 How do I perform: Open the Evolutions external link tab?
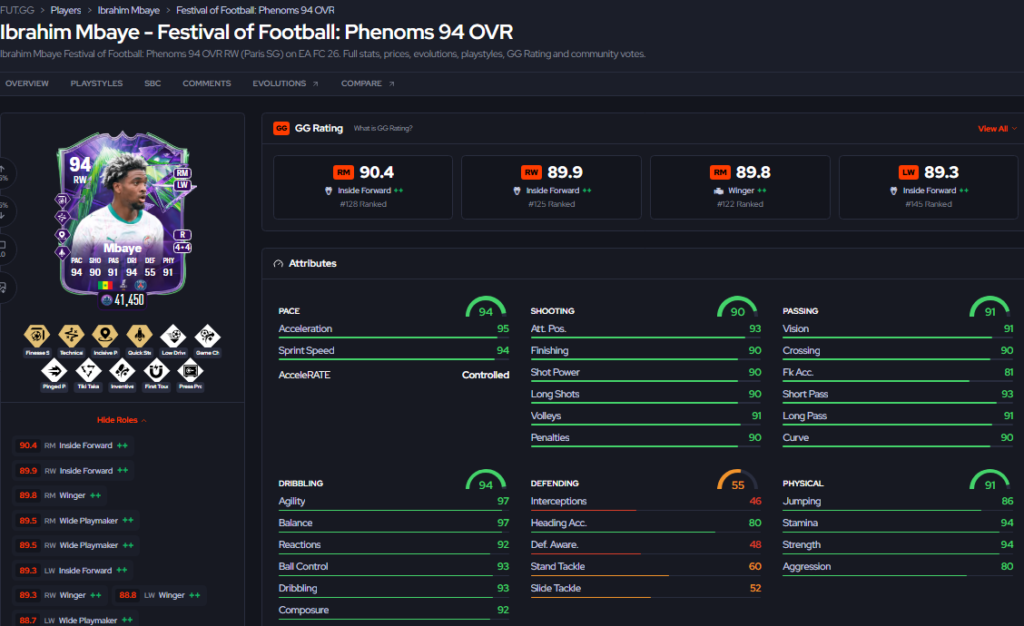(x=285, y=84)
